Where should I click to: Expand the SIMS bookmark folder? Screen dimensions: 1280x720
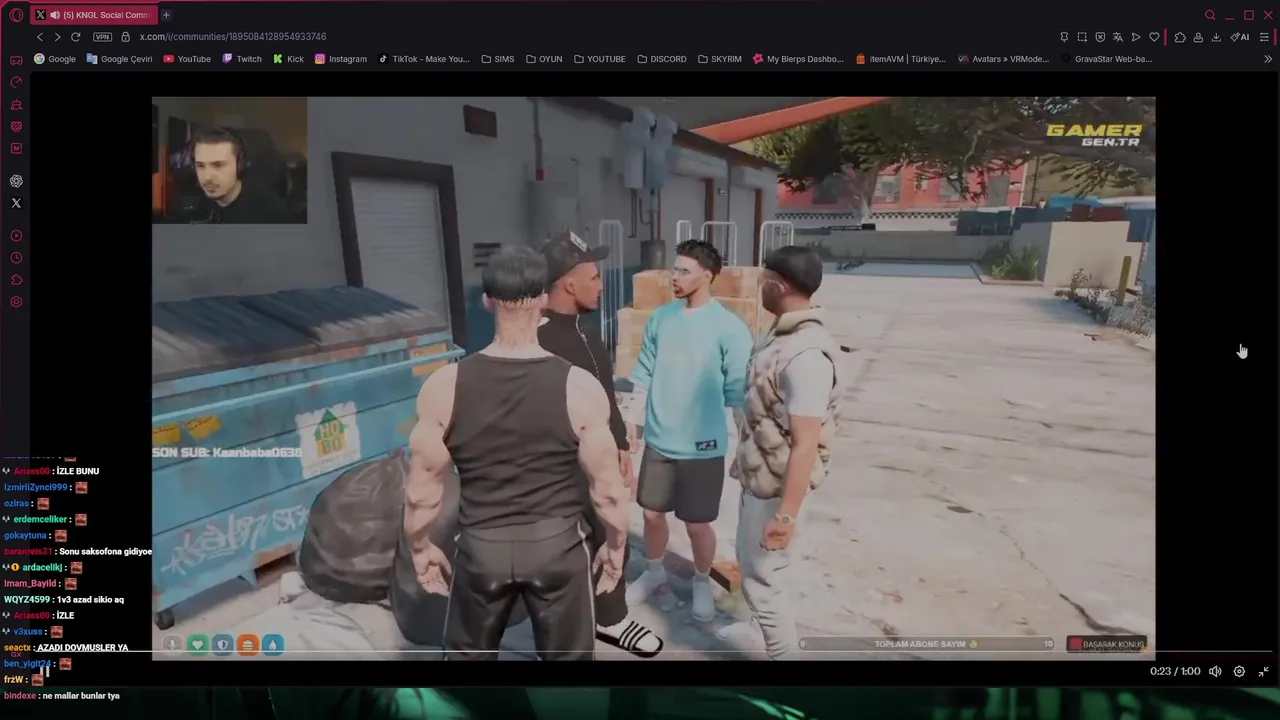click(497, 59)
